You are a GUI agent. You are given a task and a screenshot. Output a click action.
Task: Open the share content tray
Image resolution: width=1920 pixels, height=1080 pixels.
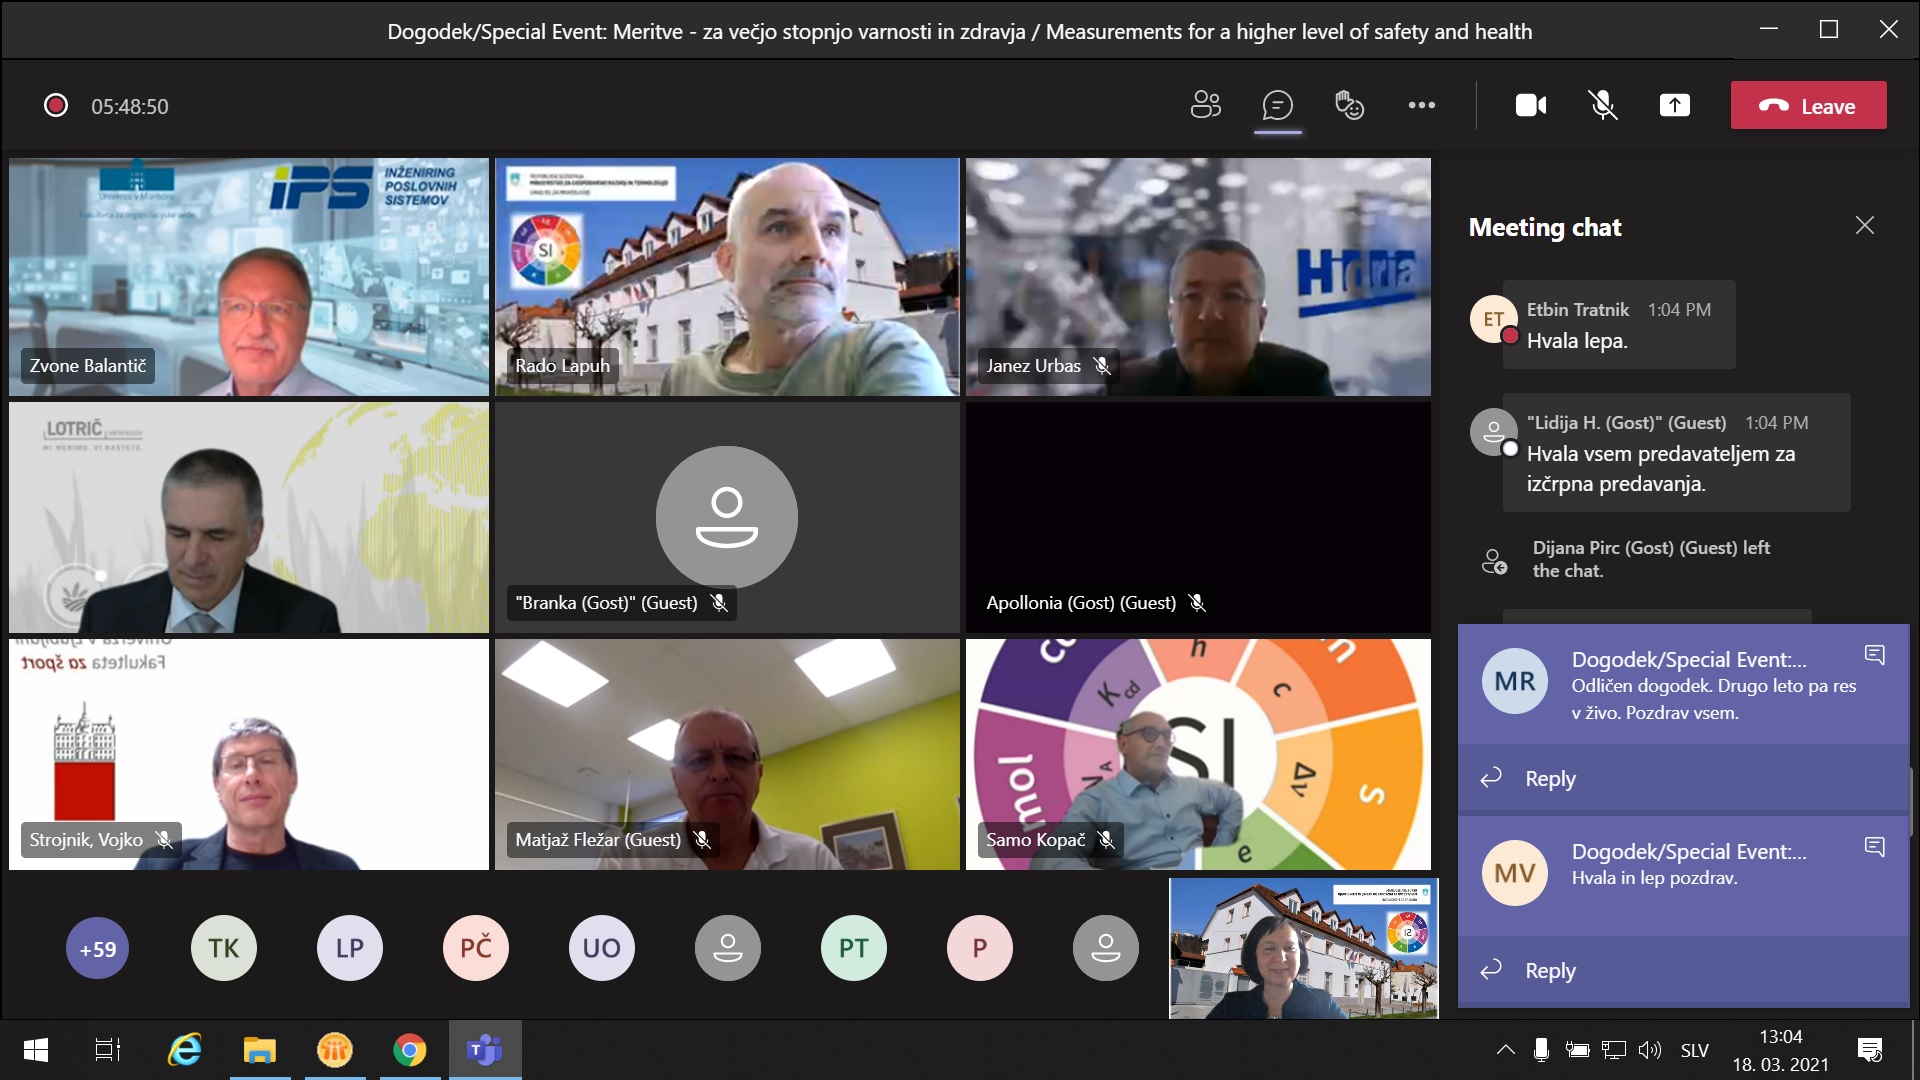coord(1674,105)
